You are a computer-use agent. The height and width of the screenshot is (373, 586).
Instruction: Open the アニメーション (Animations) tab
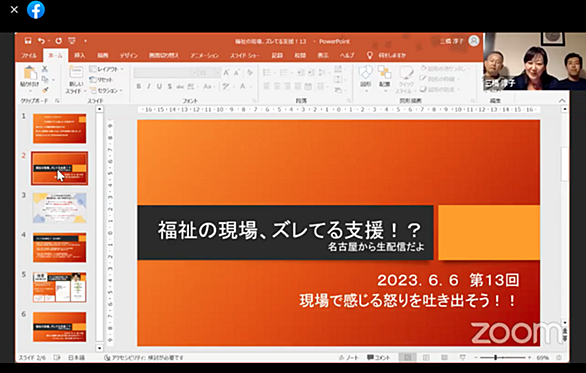coord(204,55)
